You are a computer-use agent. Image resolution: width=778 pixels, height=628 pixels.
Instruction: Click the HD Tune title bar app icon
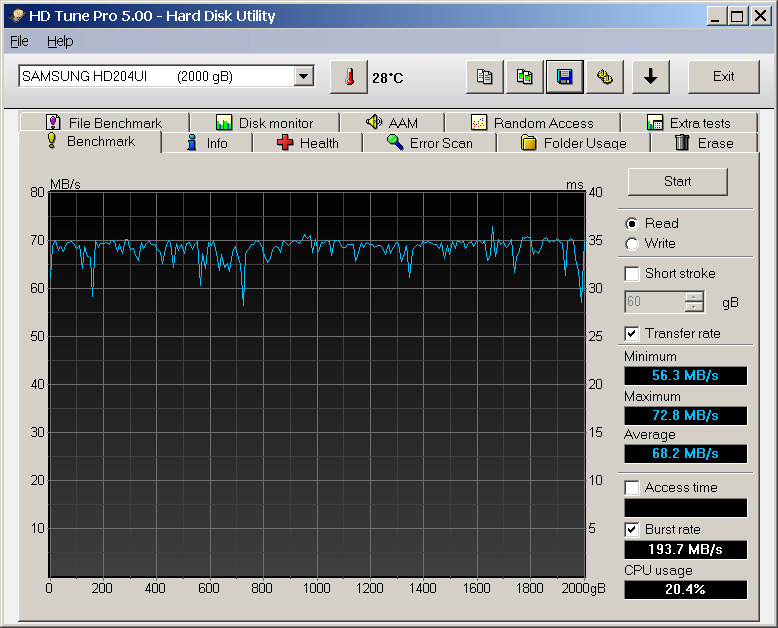pos(17,16)
